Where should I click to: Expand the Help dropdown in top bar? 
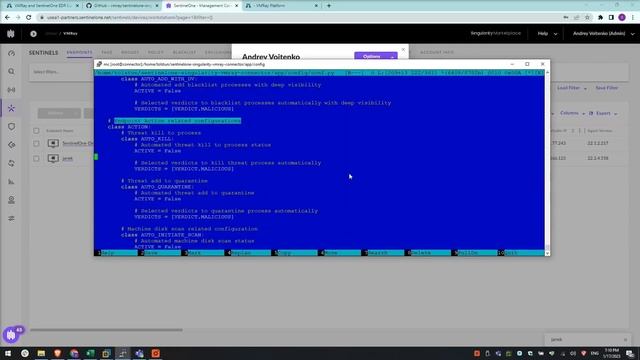point(547,33)
